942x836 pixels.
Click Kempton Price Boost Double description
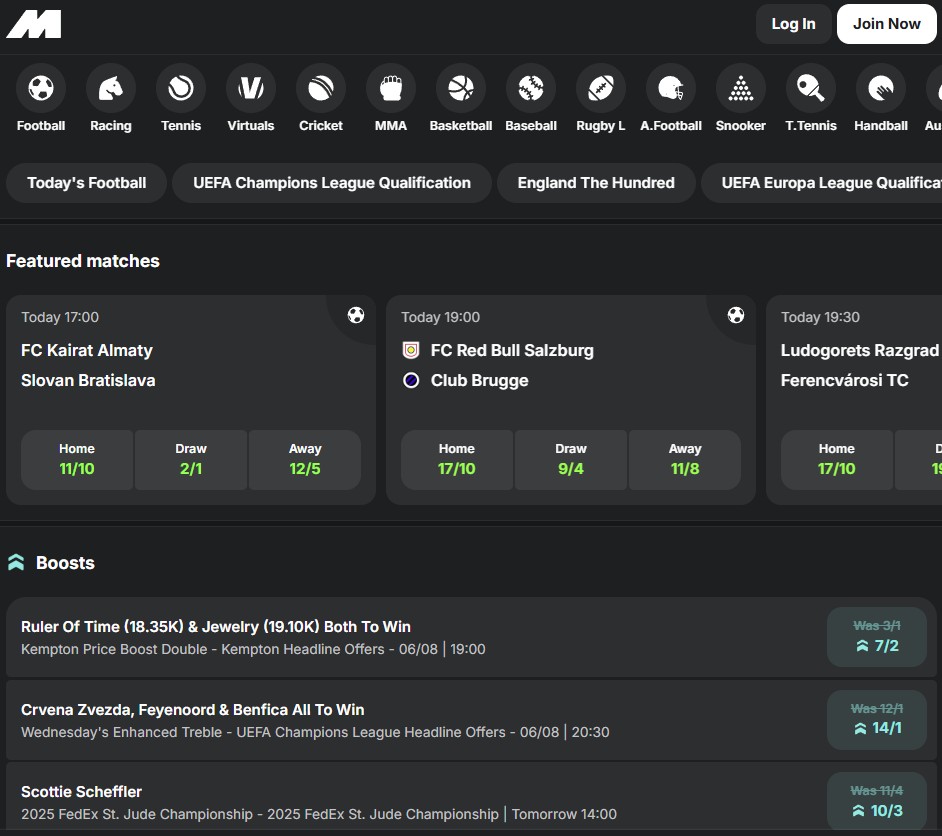pos(253,649)
